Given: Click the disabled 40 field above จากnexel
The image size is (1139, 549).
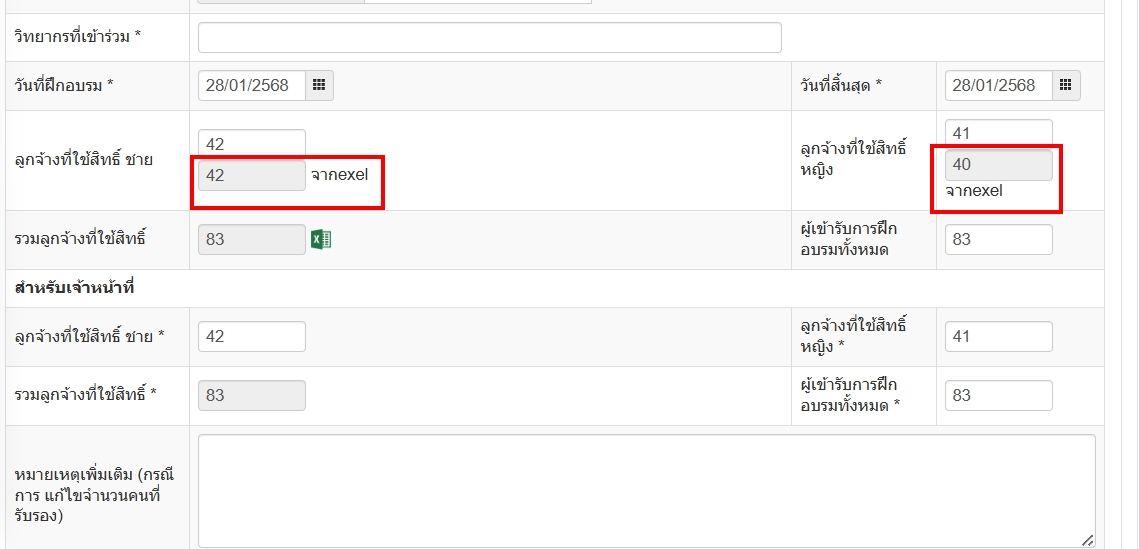Looking at the screenshot, I should point(999,165).
